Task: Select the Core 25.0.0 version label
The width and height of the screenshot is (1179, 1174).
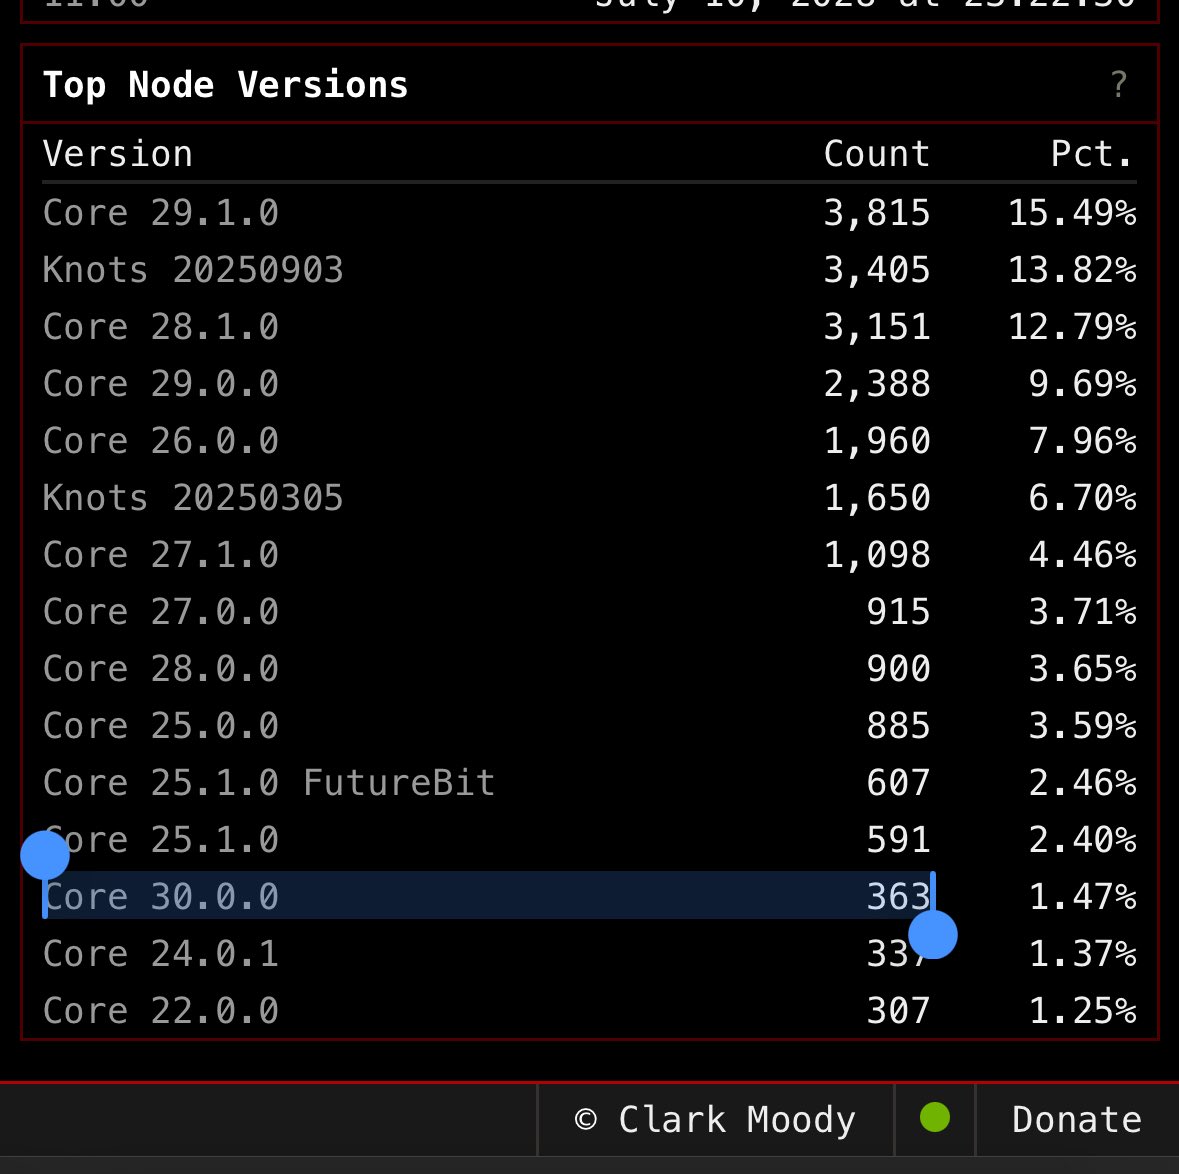Action: coord(161,727)
